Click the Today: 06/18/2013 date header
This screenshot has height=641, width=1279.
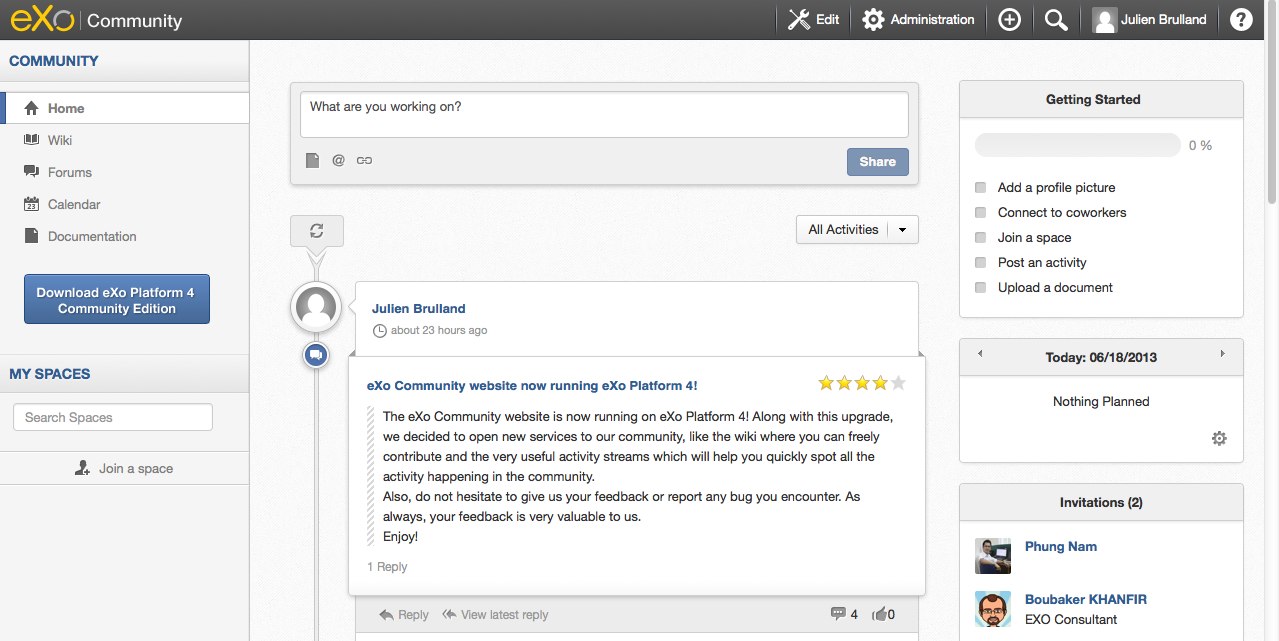coord(1101,357)
